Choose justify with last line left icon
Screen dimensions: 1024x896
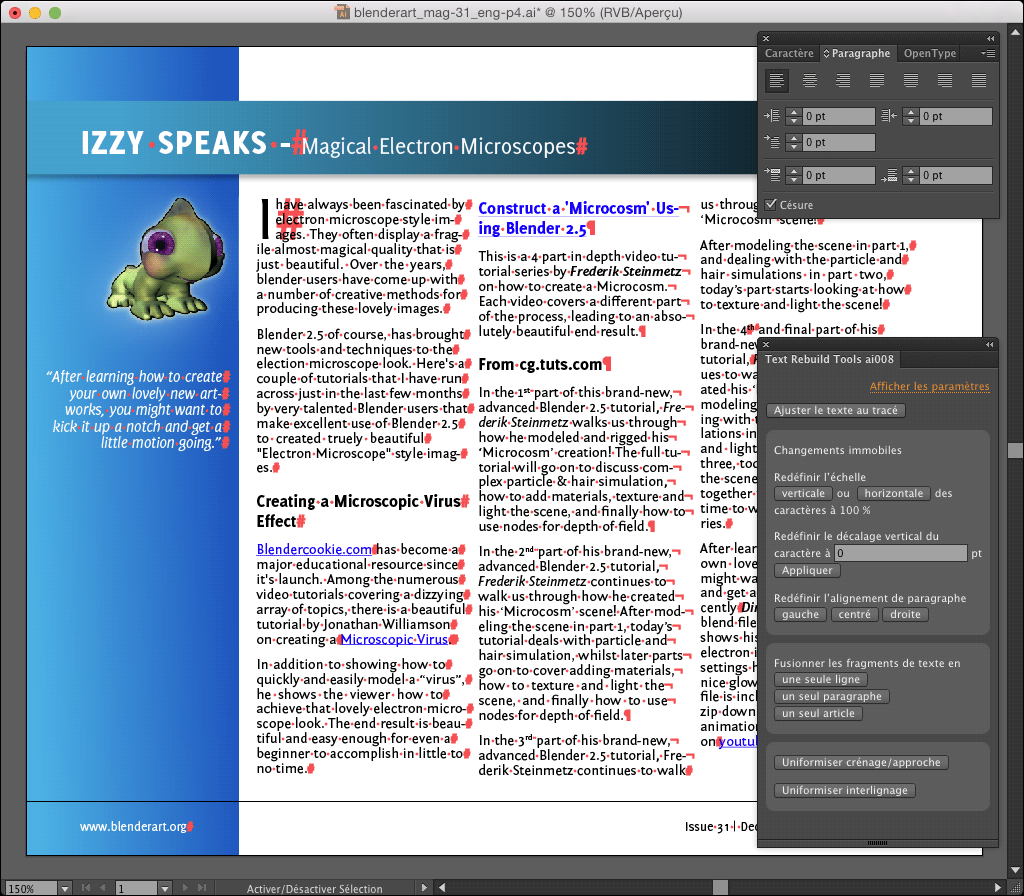(877, 81)
